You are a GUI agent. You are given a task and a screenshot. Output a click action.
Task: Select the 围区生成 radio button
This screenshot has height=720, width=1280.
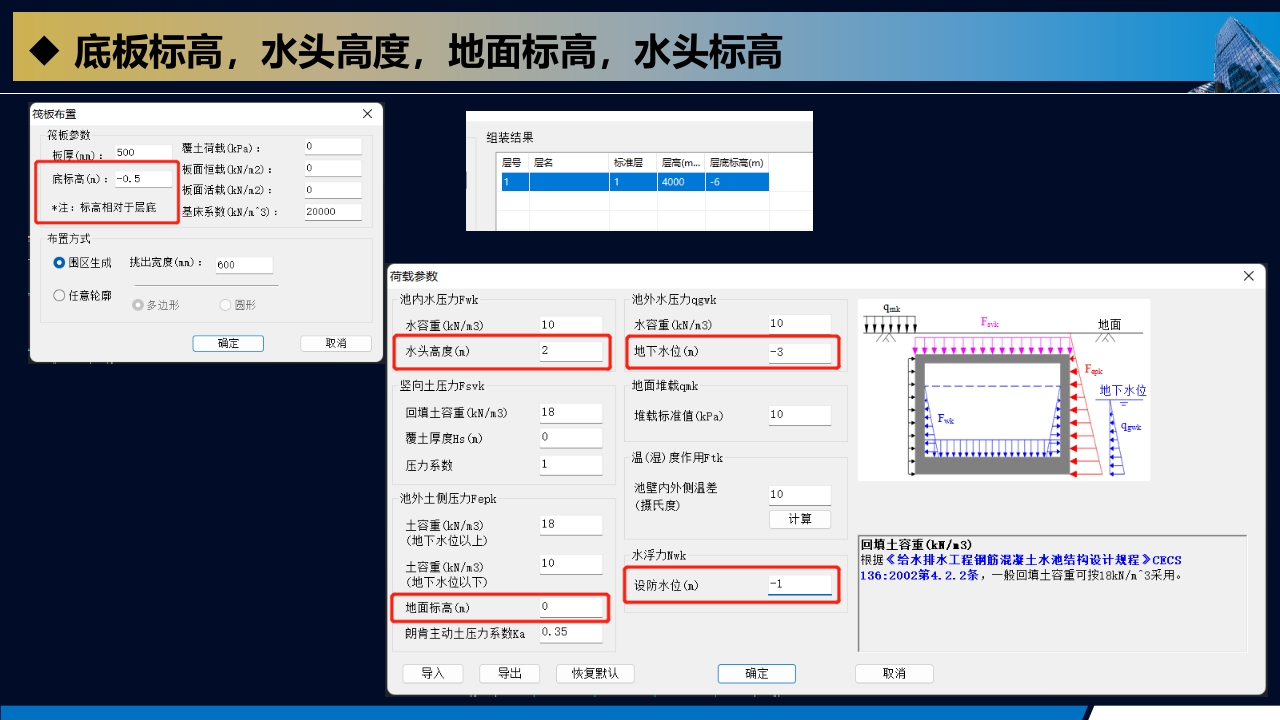coord(59,263)
